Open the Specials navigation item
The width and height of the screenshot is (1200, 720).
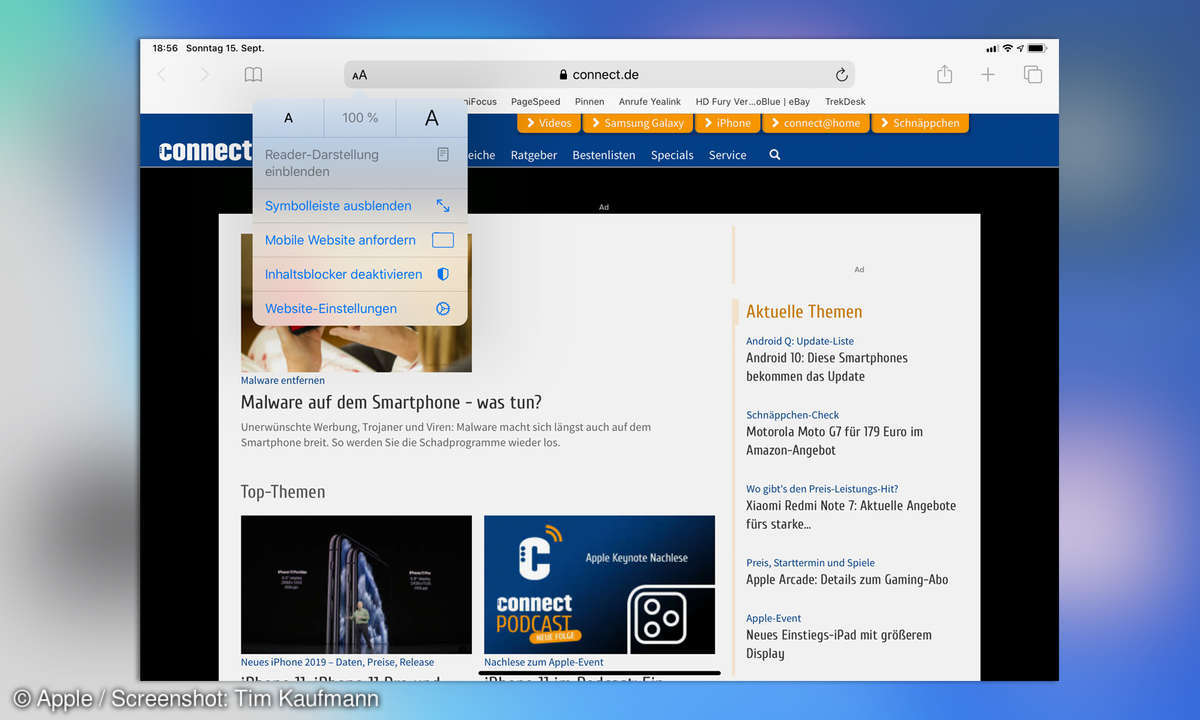pyautogui.click(x=672, y=155)
